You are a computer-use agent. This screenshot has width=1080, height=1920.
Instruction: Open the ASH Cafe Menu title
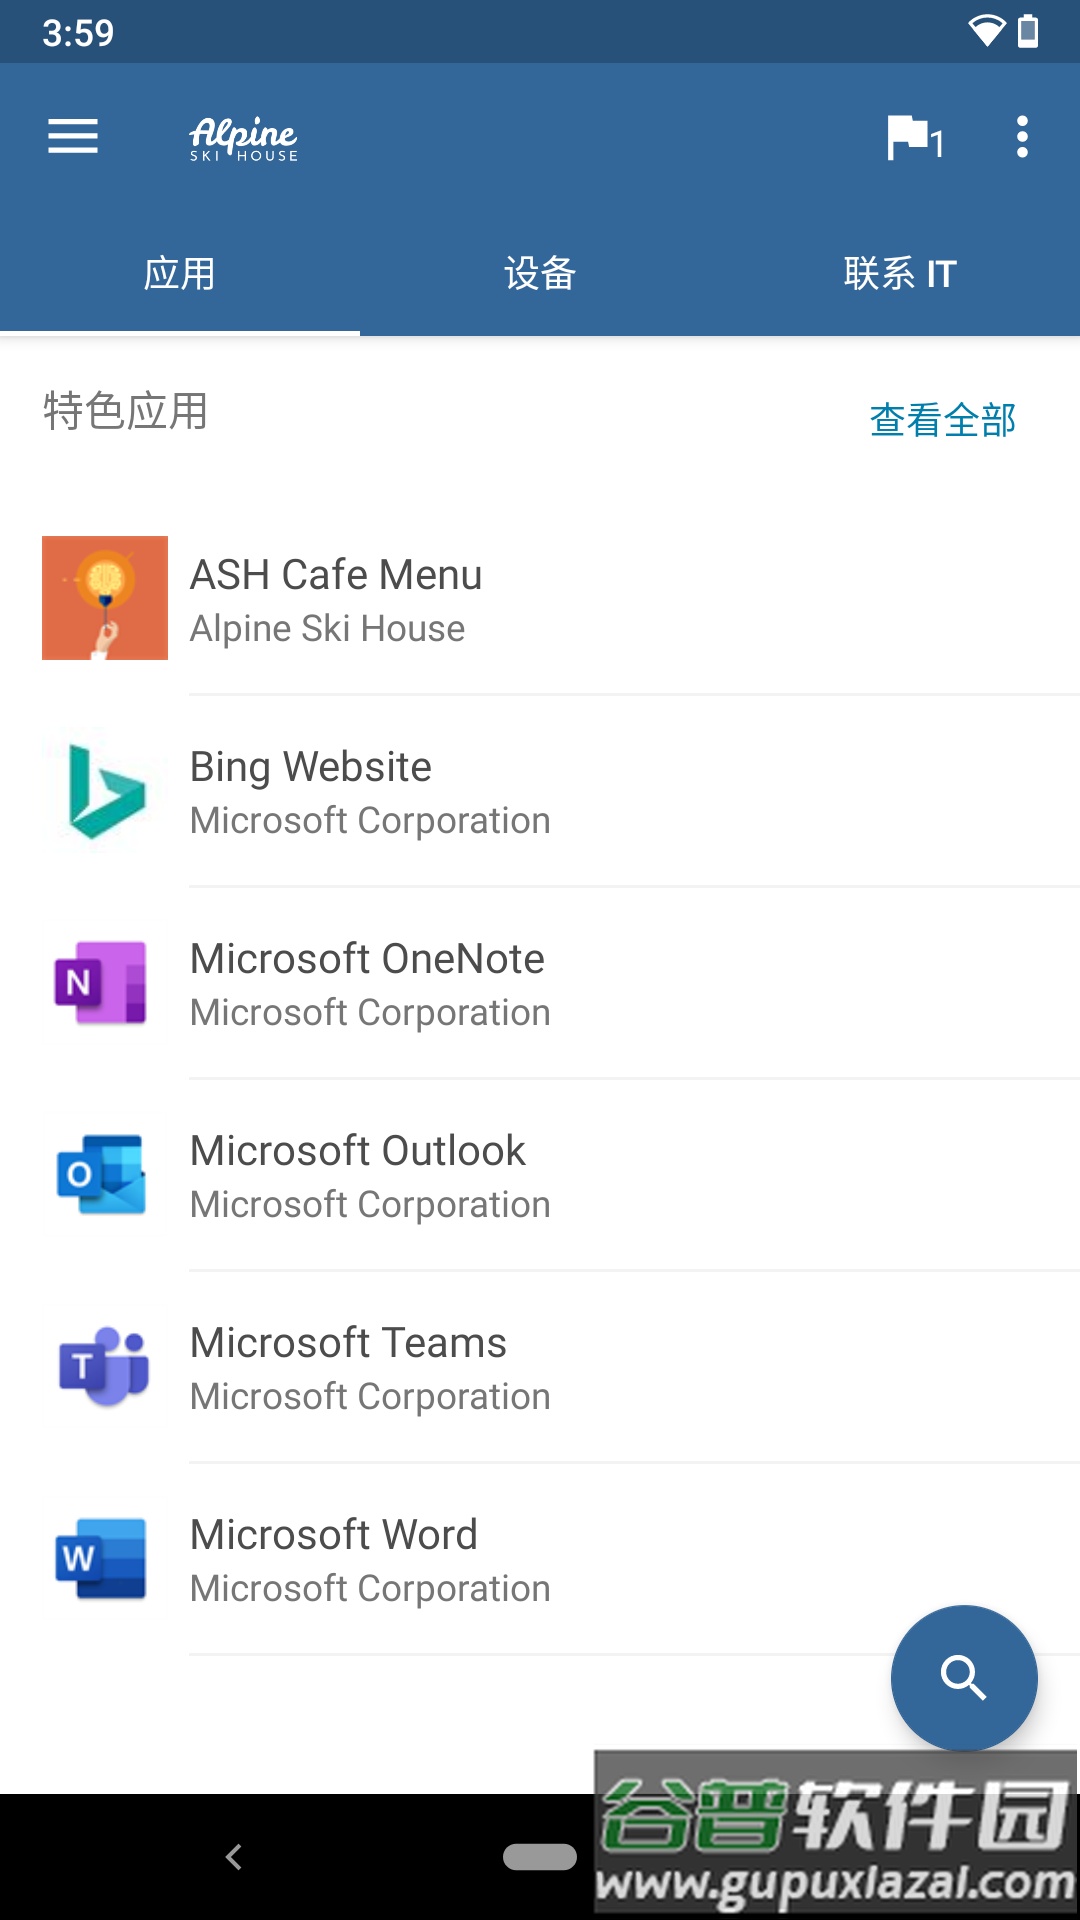336,575
